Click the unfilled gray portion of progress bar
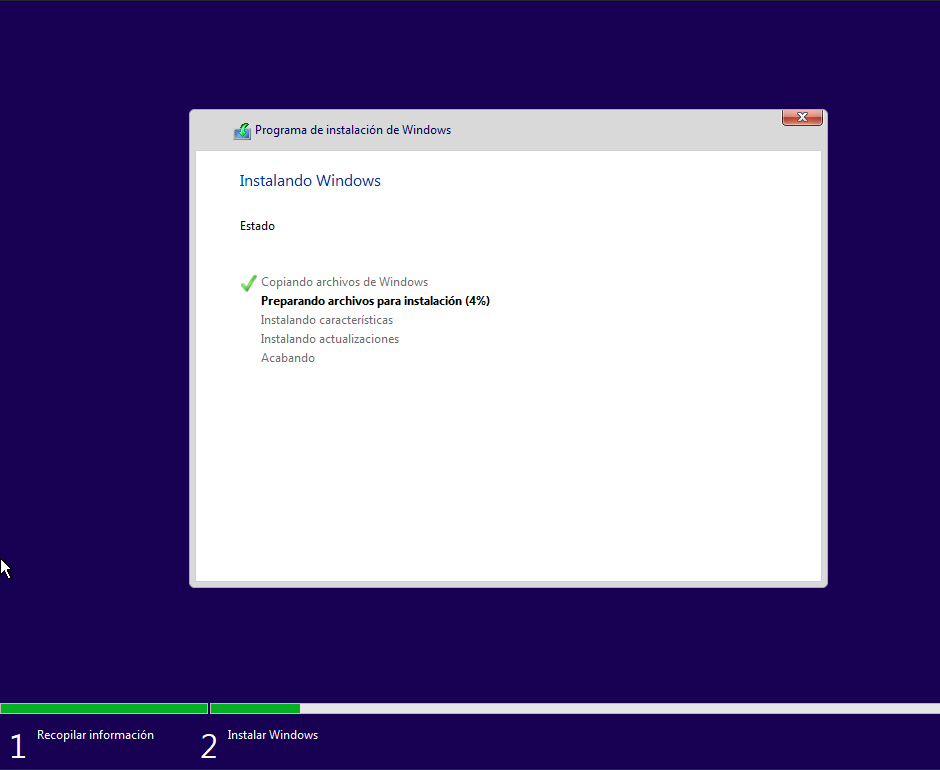This screenshot has width=940, height=770. pyautogui.click(x=620, y=708)
